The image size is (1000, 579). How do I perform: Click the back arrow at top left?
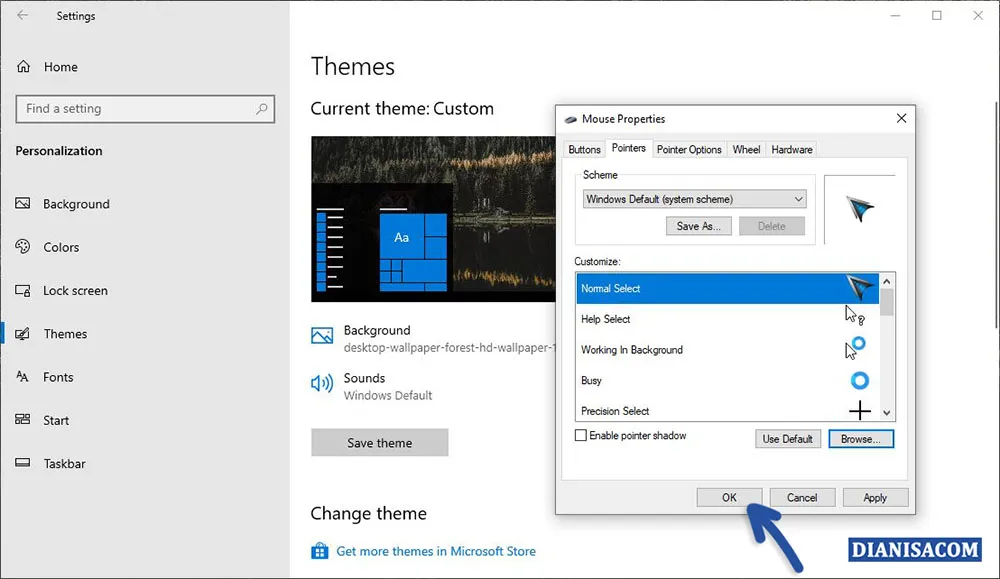[21, 15]
